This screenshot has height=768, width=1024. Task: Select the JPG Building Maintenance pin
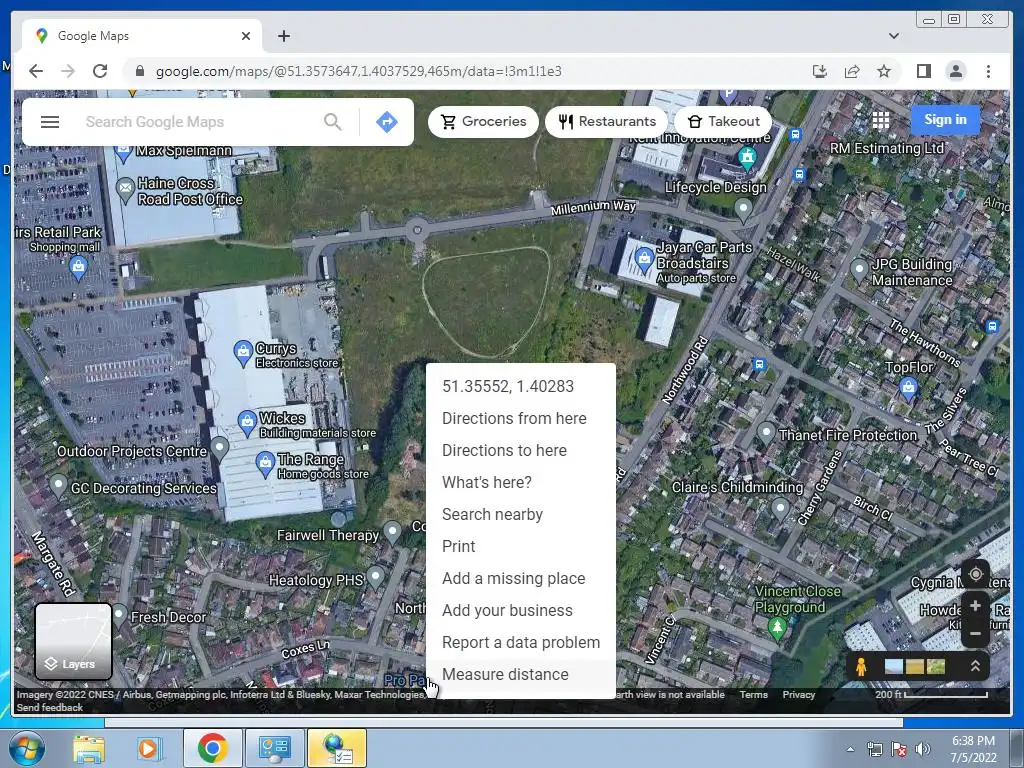pyautogui.click(x=859, y=269)
